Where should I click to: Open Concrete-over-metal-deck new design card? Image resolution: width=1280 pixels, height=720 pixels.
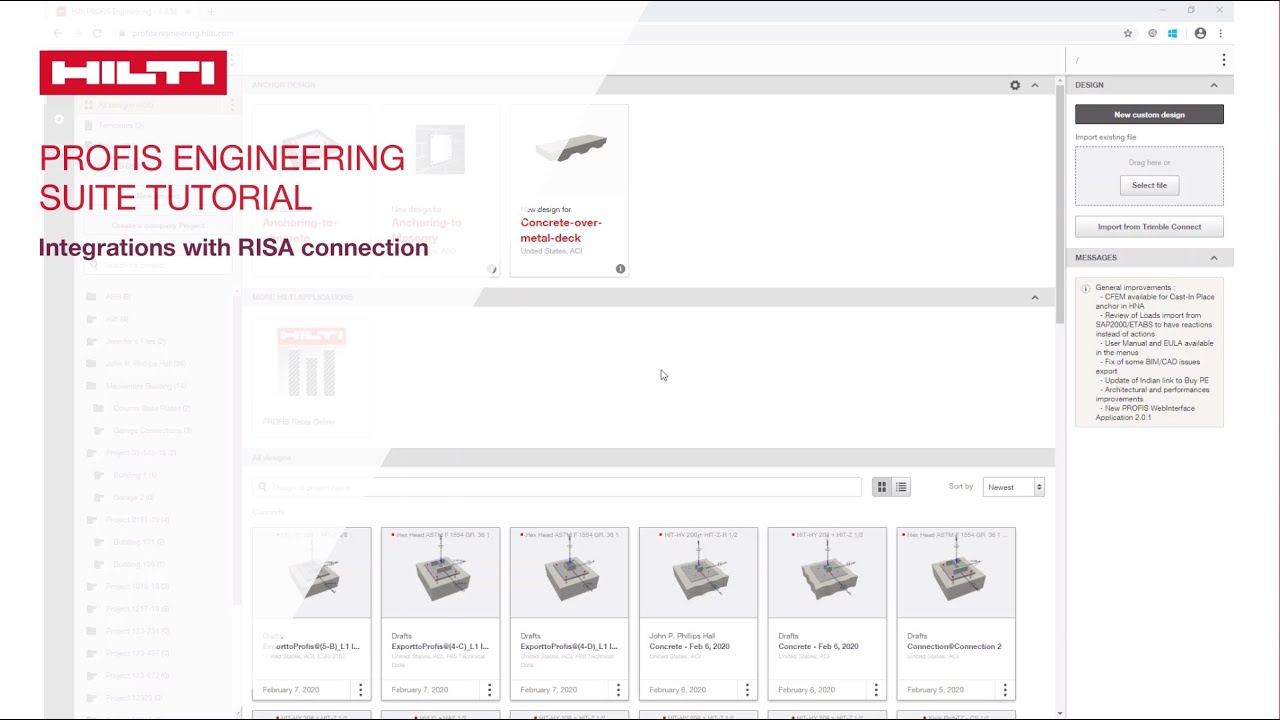(569, 190)
